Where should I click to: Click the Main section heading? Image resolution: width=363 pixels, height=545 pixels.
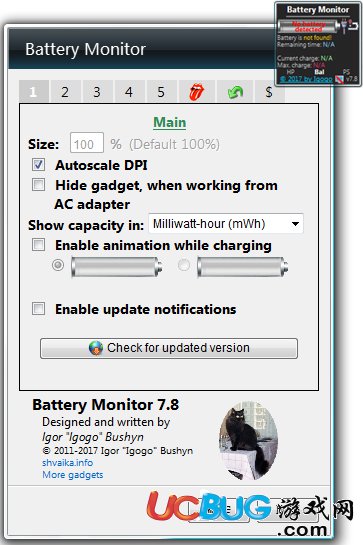tap(170, 122)
